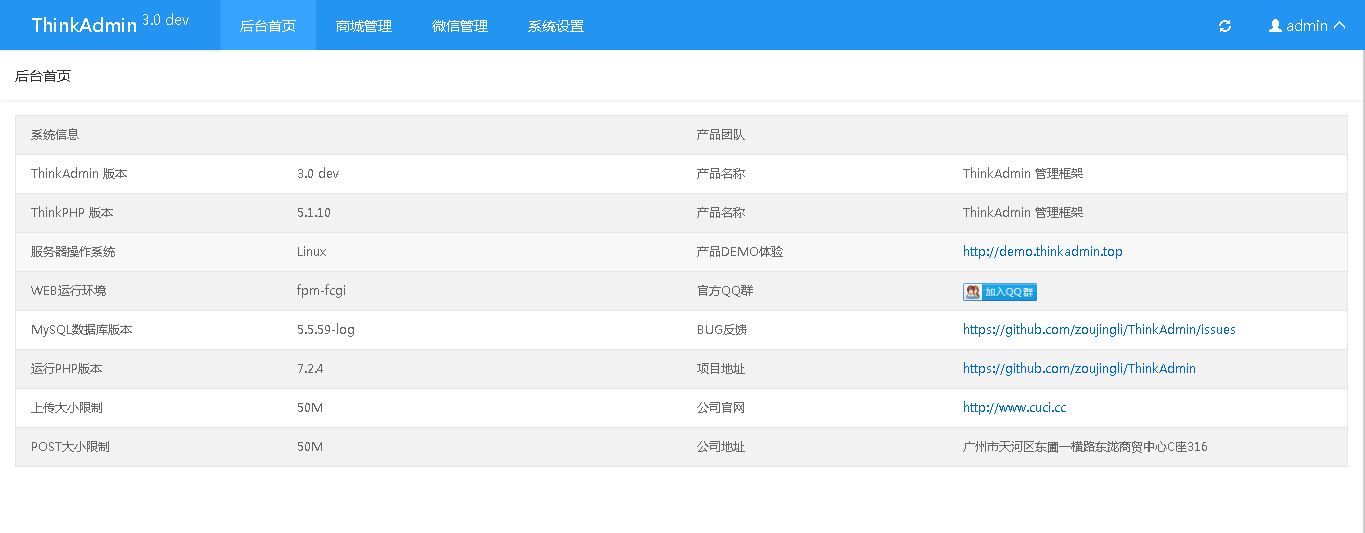Select the 广州市天河区 company address text
This screenshot has width=1365, height=533.
coord(1085,447)
